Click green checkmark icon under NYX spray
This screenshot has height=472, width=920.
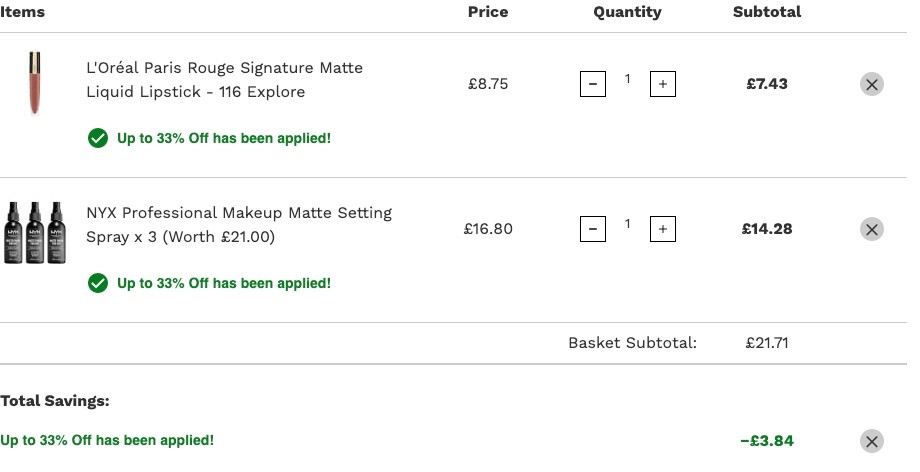(x=98, y=283)
